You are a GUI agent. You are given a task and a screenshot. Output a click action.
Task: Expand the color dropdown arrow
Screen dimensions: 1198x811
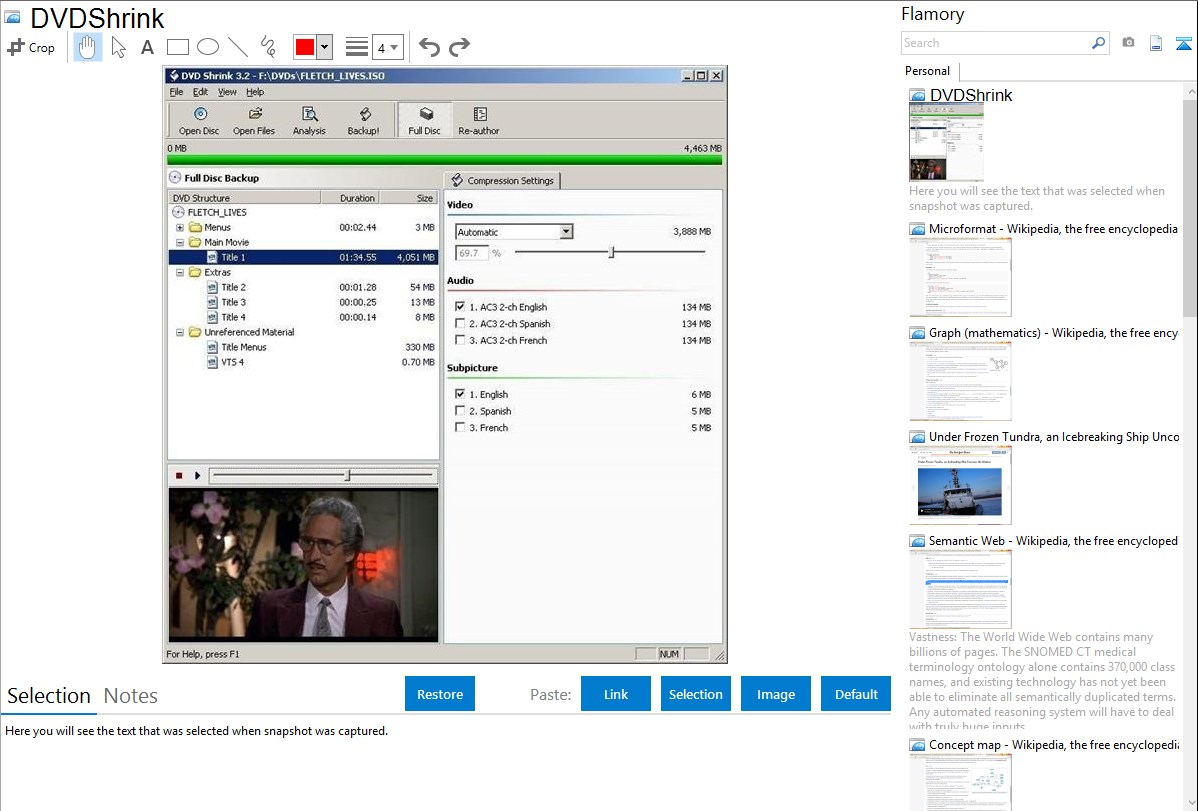click(325, 47)
